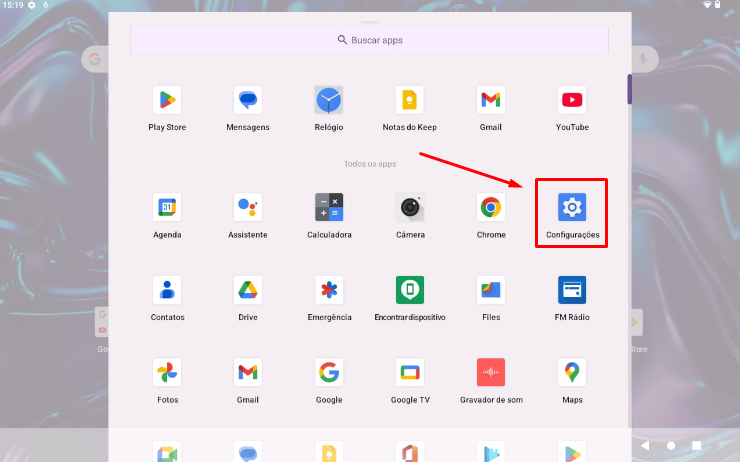Tap the Wi-Fi indicator in the status bar
Screen dimensions: 740x462
click(x=707, y=5)
